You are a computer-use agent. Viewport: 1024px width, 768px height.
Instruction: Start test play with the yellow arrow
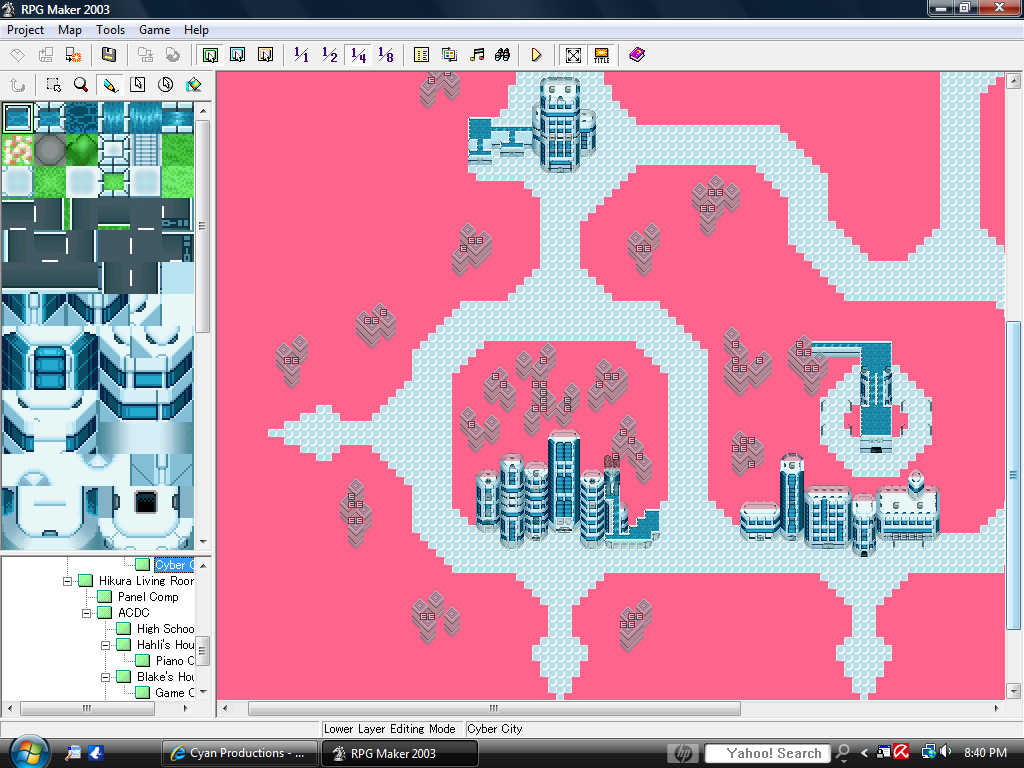[537, 55]
